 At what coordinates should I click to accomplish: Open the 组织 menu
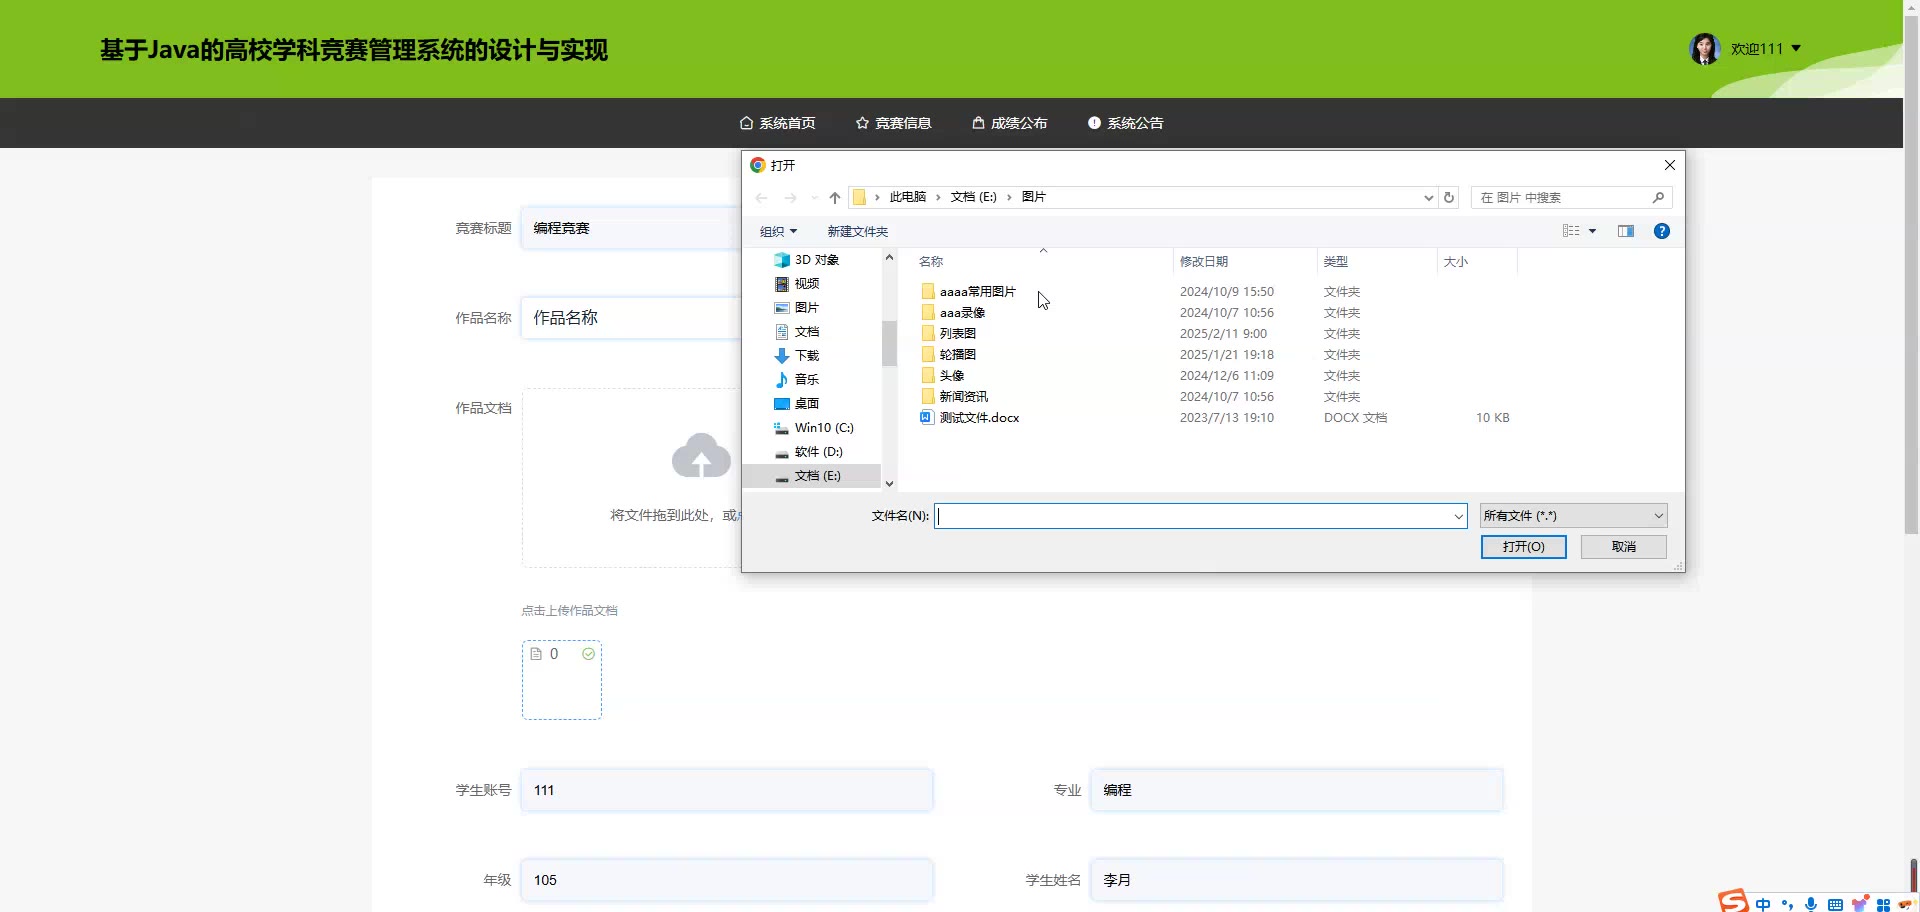tap(778, 232)
